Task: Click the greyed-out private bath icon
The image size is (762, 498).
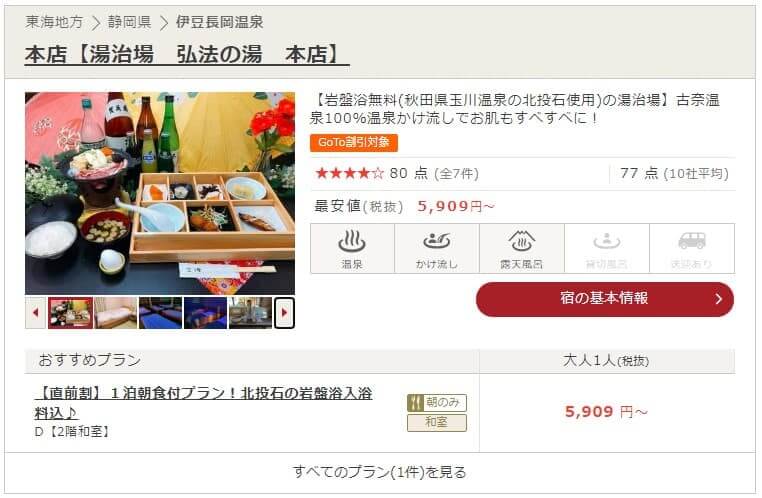Action: click(606, 249)
